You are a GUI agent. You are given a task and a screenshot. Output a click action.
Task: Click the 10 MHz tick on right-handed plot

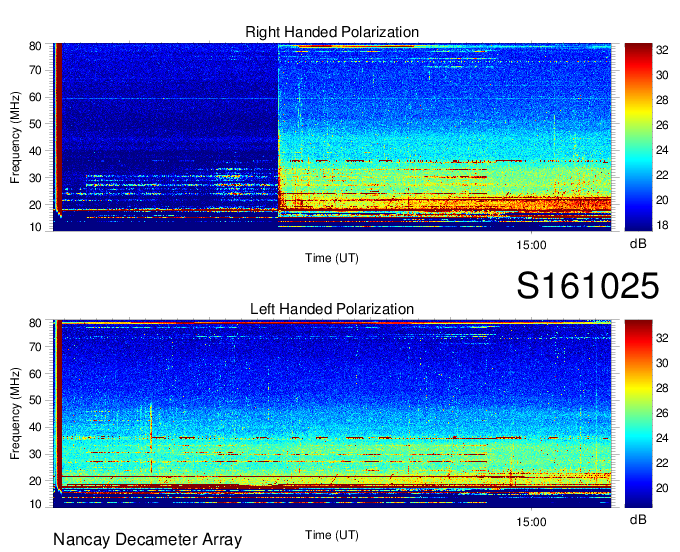[35, 227]
